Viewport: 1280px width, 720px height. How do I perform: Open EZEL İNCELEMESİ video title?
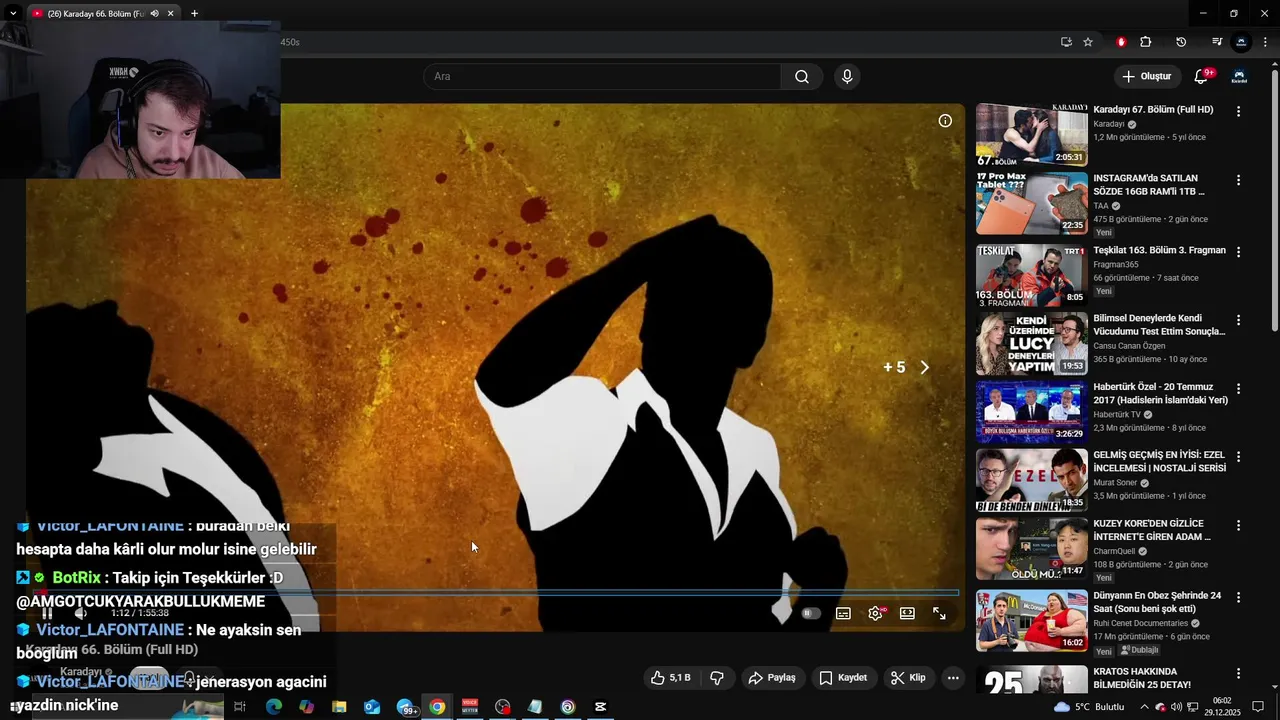(x=1159, y=461)
